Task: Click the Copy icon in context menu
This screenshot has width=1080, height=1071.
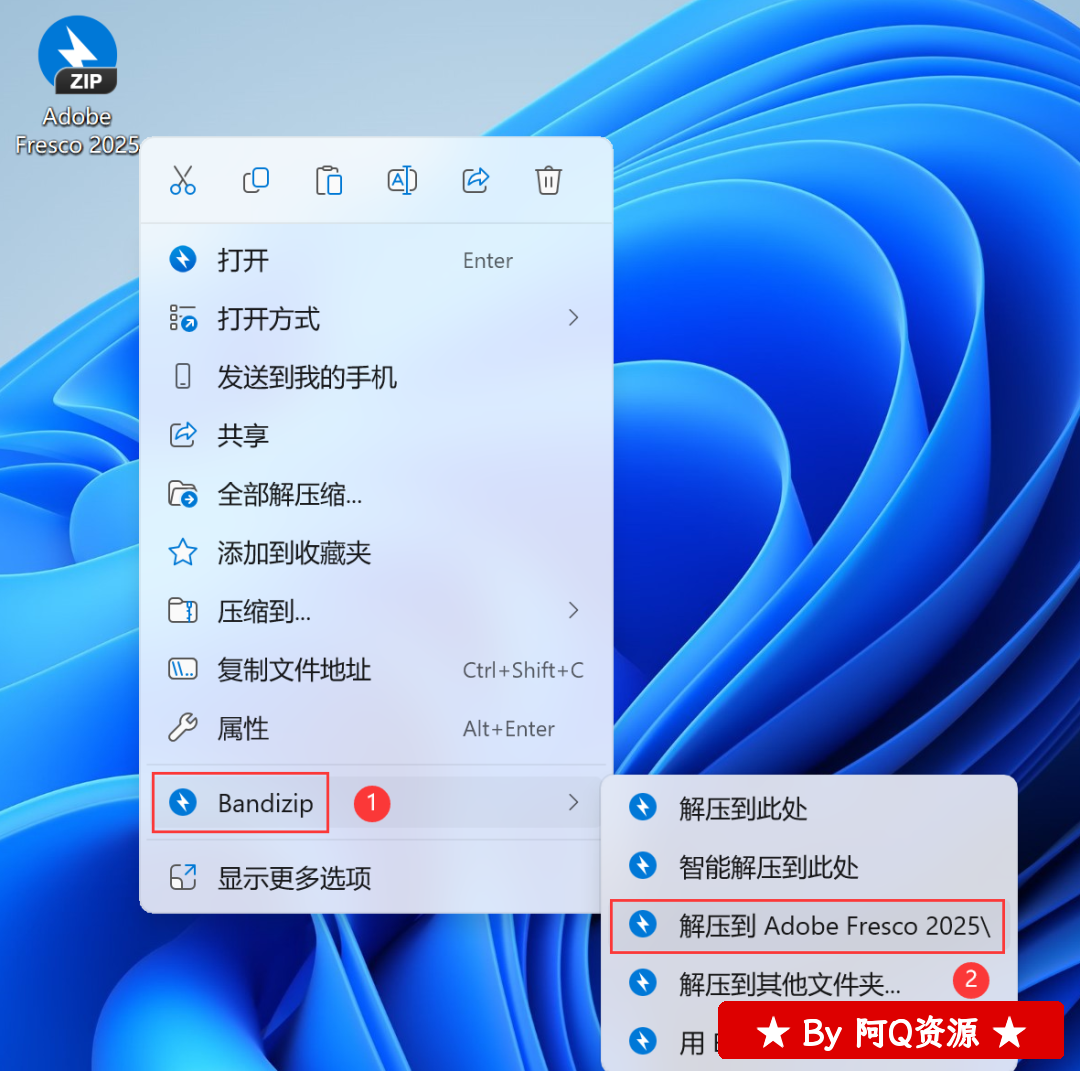Action: pos(256,180)
